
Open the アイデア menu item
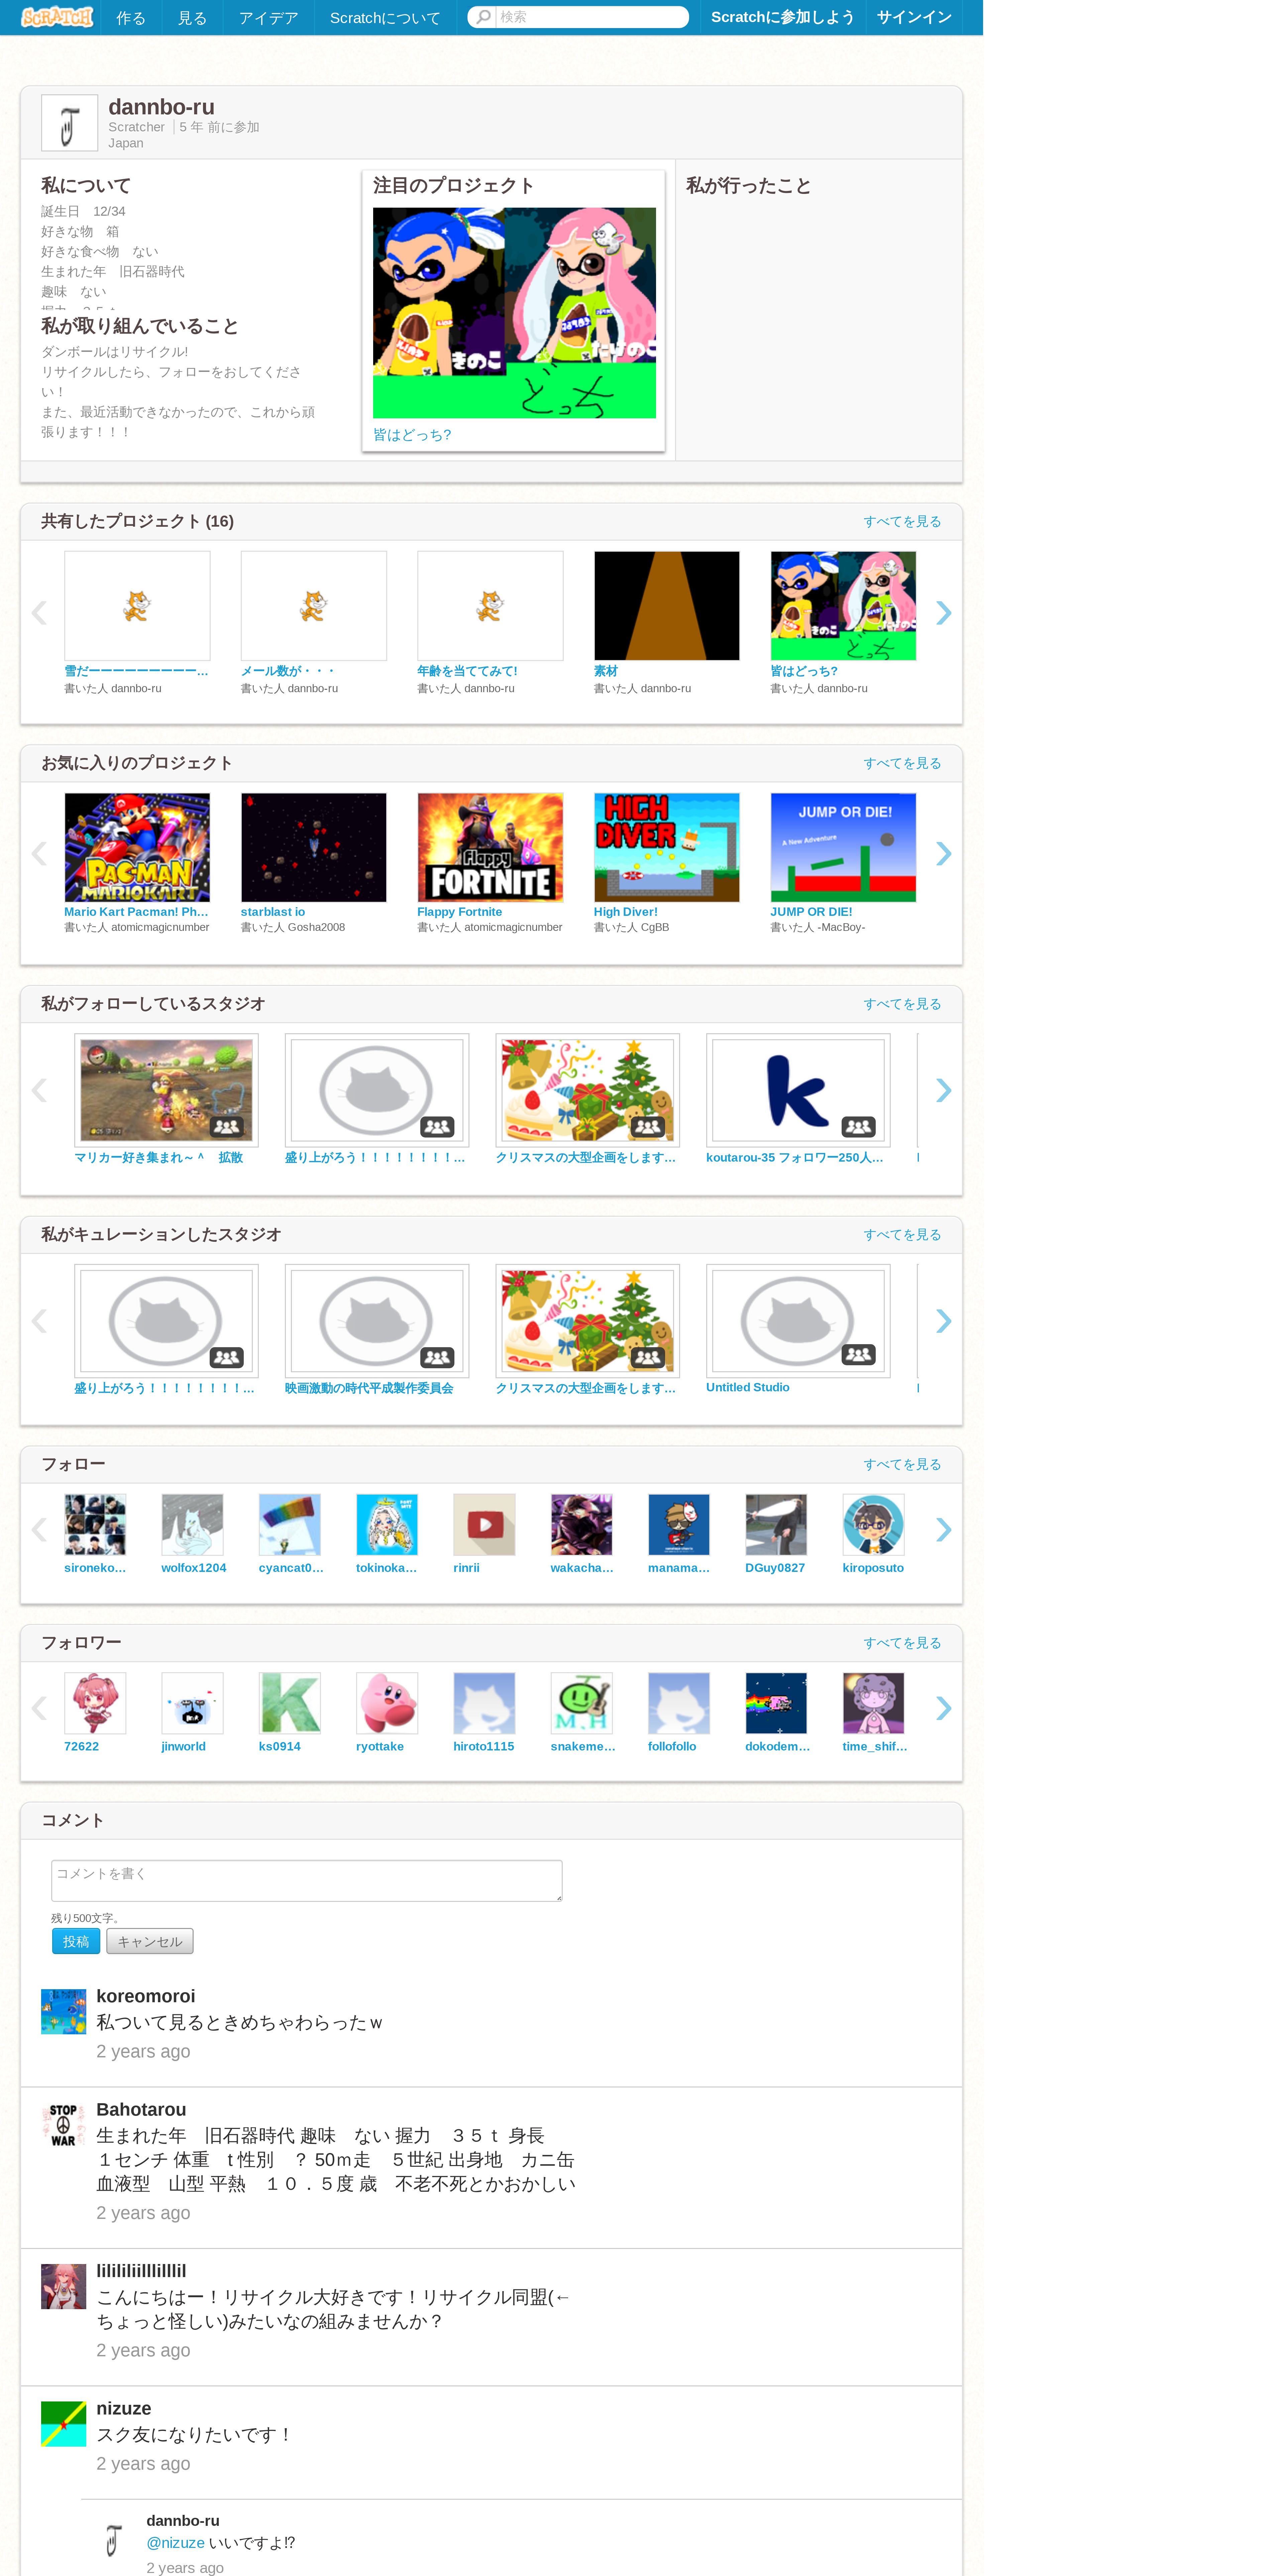269,18
